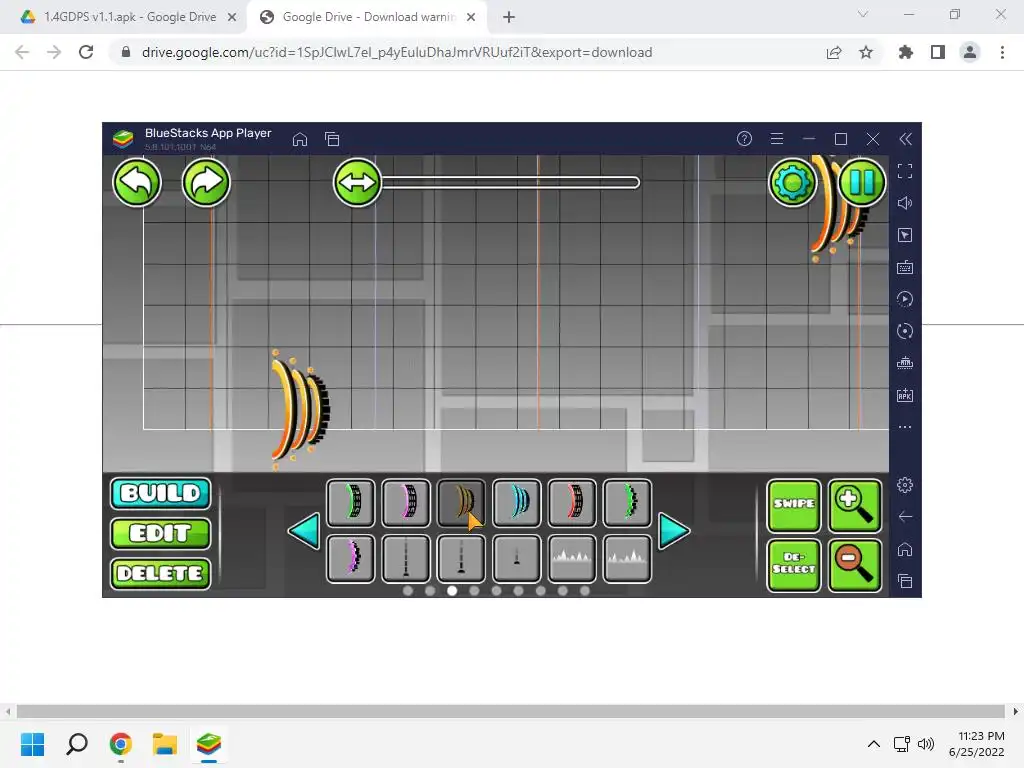Click the orange portal placed in level

pos(300,408)
